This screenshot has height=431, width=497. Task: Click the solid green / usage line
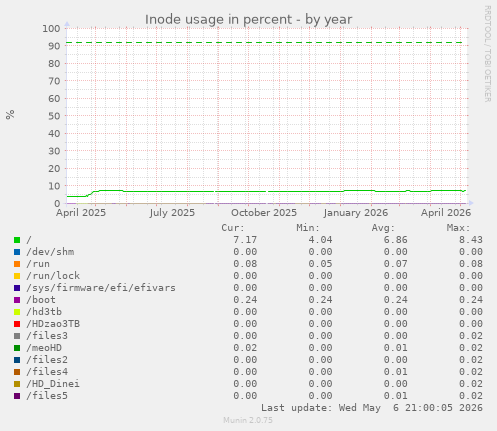tap(265, 191)
